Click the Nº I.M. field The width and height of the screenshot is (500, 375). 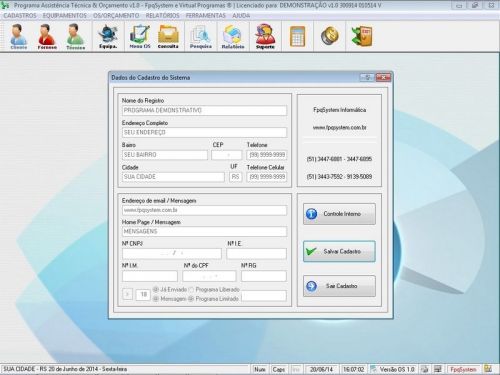point(150,276)
